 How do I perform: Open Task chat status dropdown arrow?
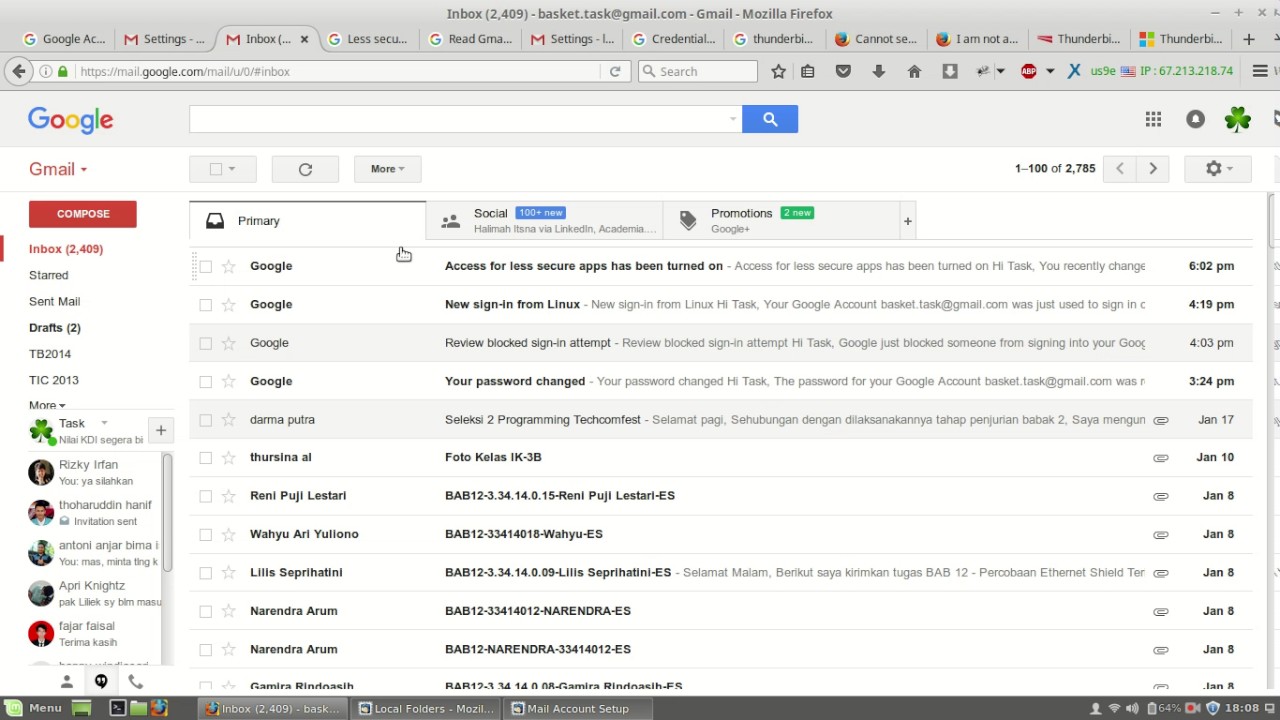tap(104, 423)
